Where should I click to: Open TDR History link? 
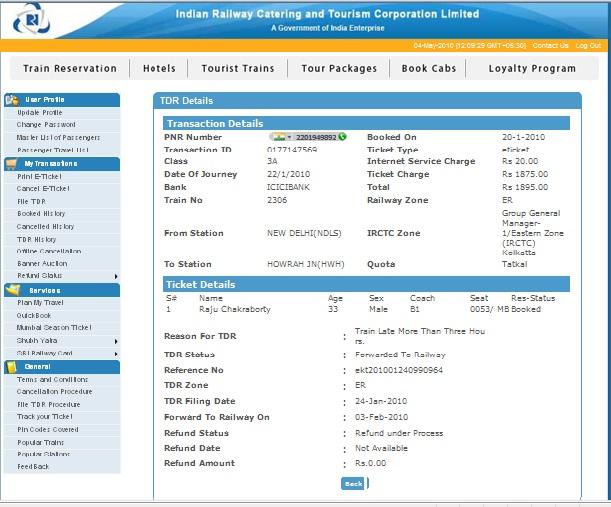click(37, 239)
